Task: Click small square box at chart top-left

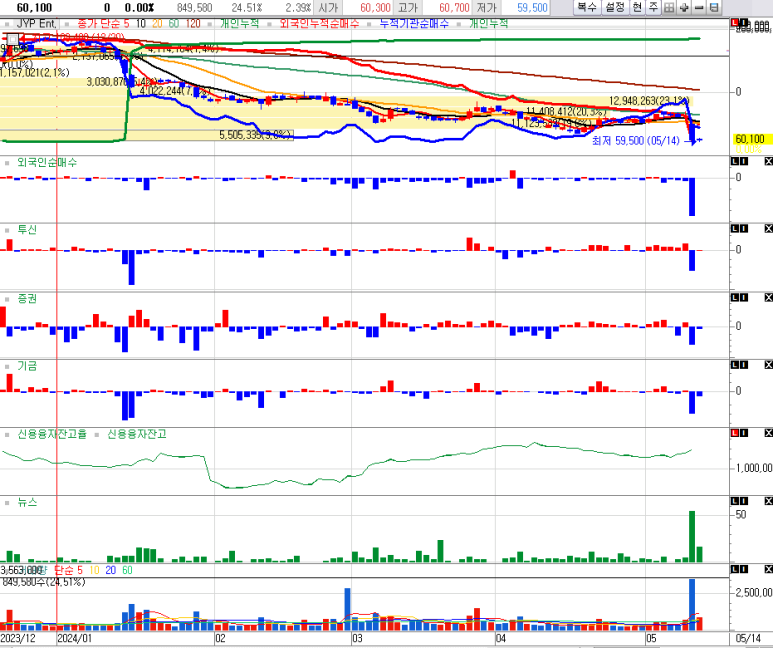Action: 12,39
